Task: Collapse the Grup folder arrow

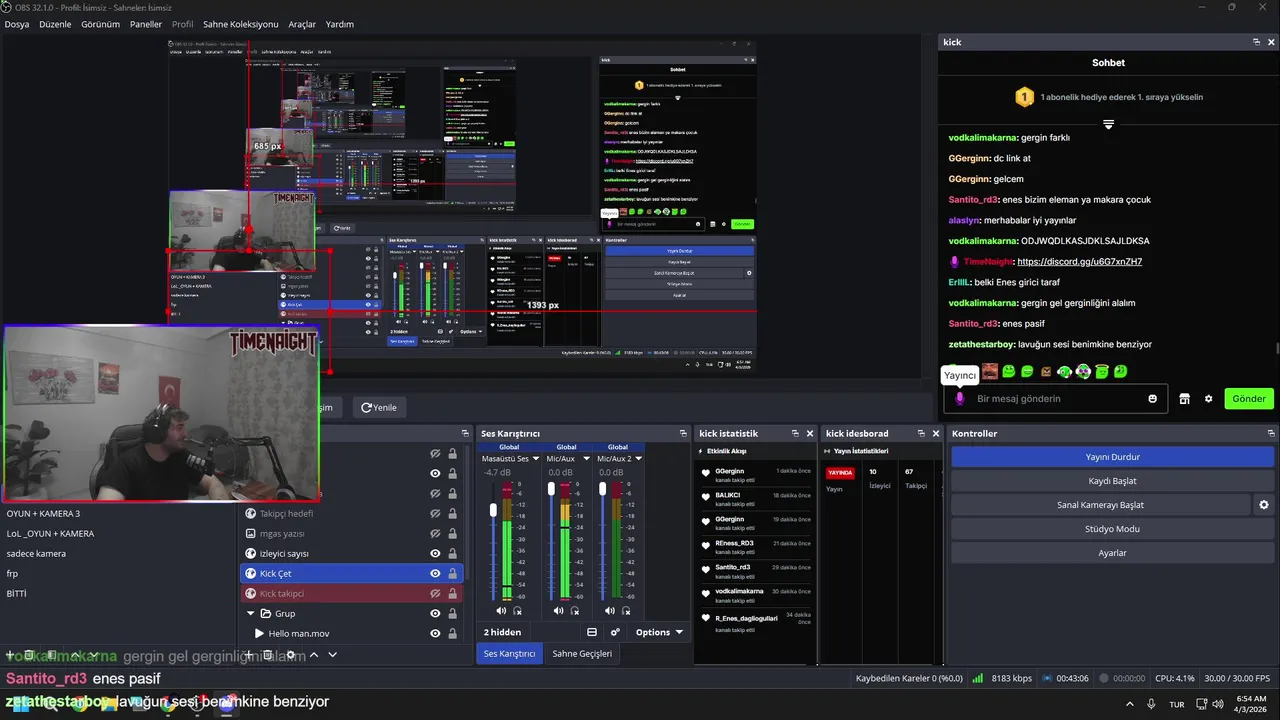Action: (x=251, y=613)
